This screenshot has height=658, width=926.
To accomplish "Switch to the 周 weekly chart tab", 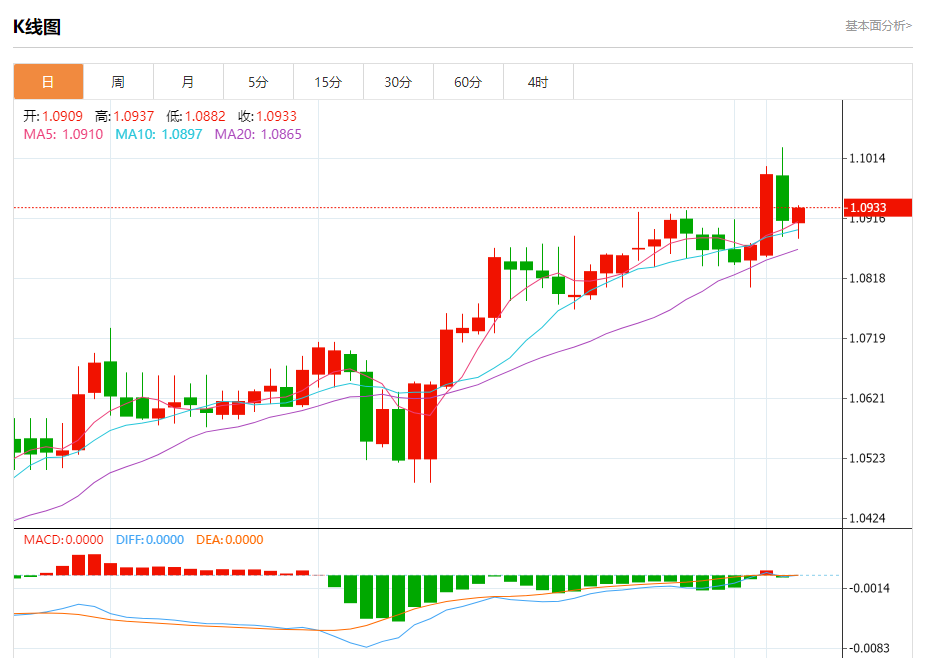I will point(118,82).
